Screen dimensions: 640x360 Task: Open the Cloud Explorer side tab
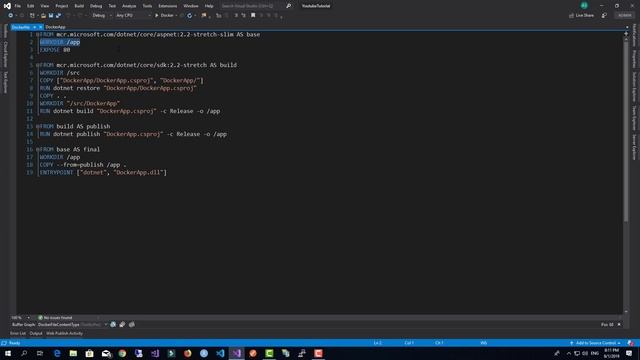click(x=5, y=54)
